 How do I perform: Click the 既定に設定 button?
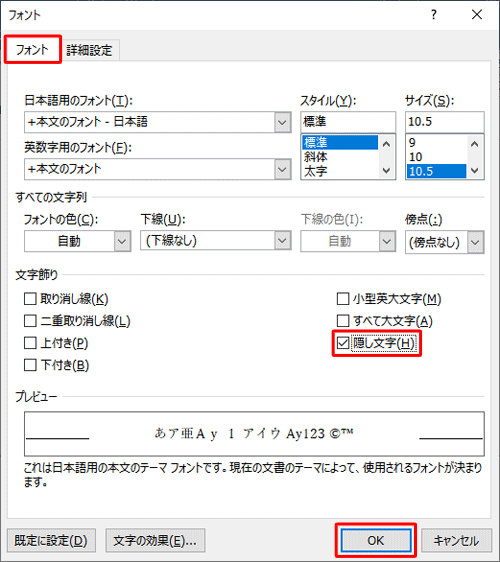51,540
